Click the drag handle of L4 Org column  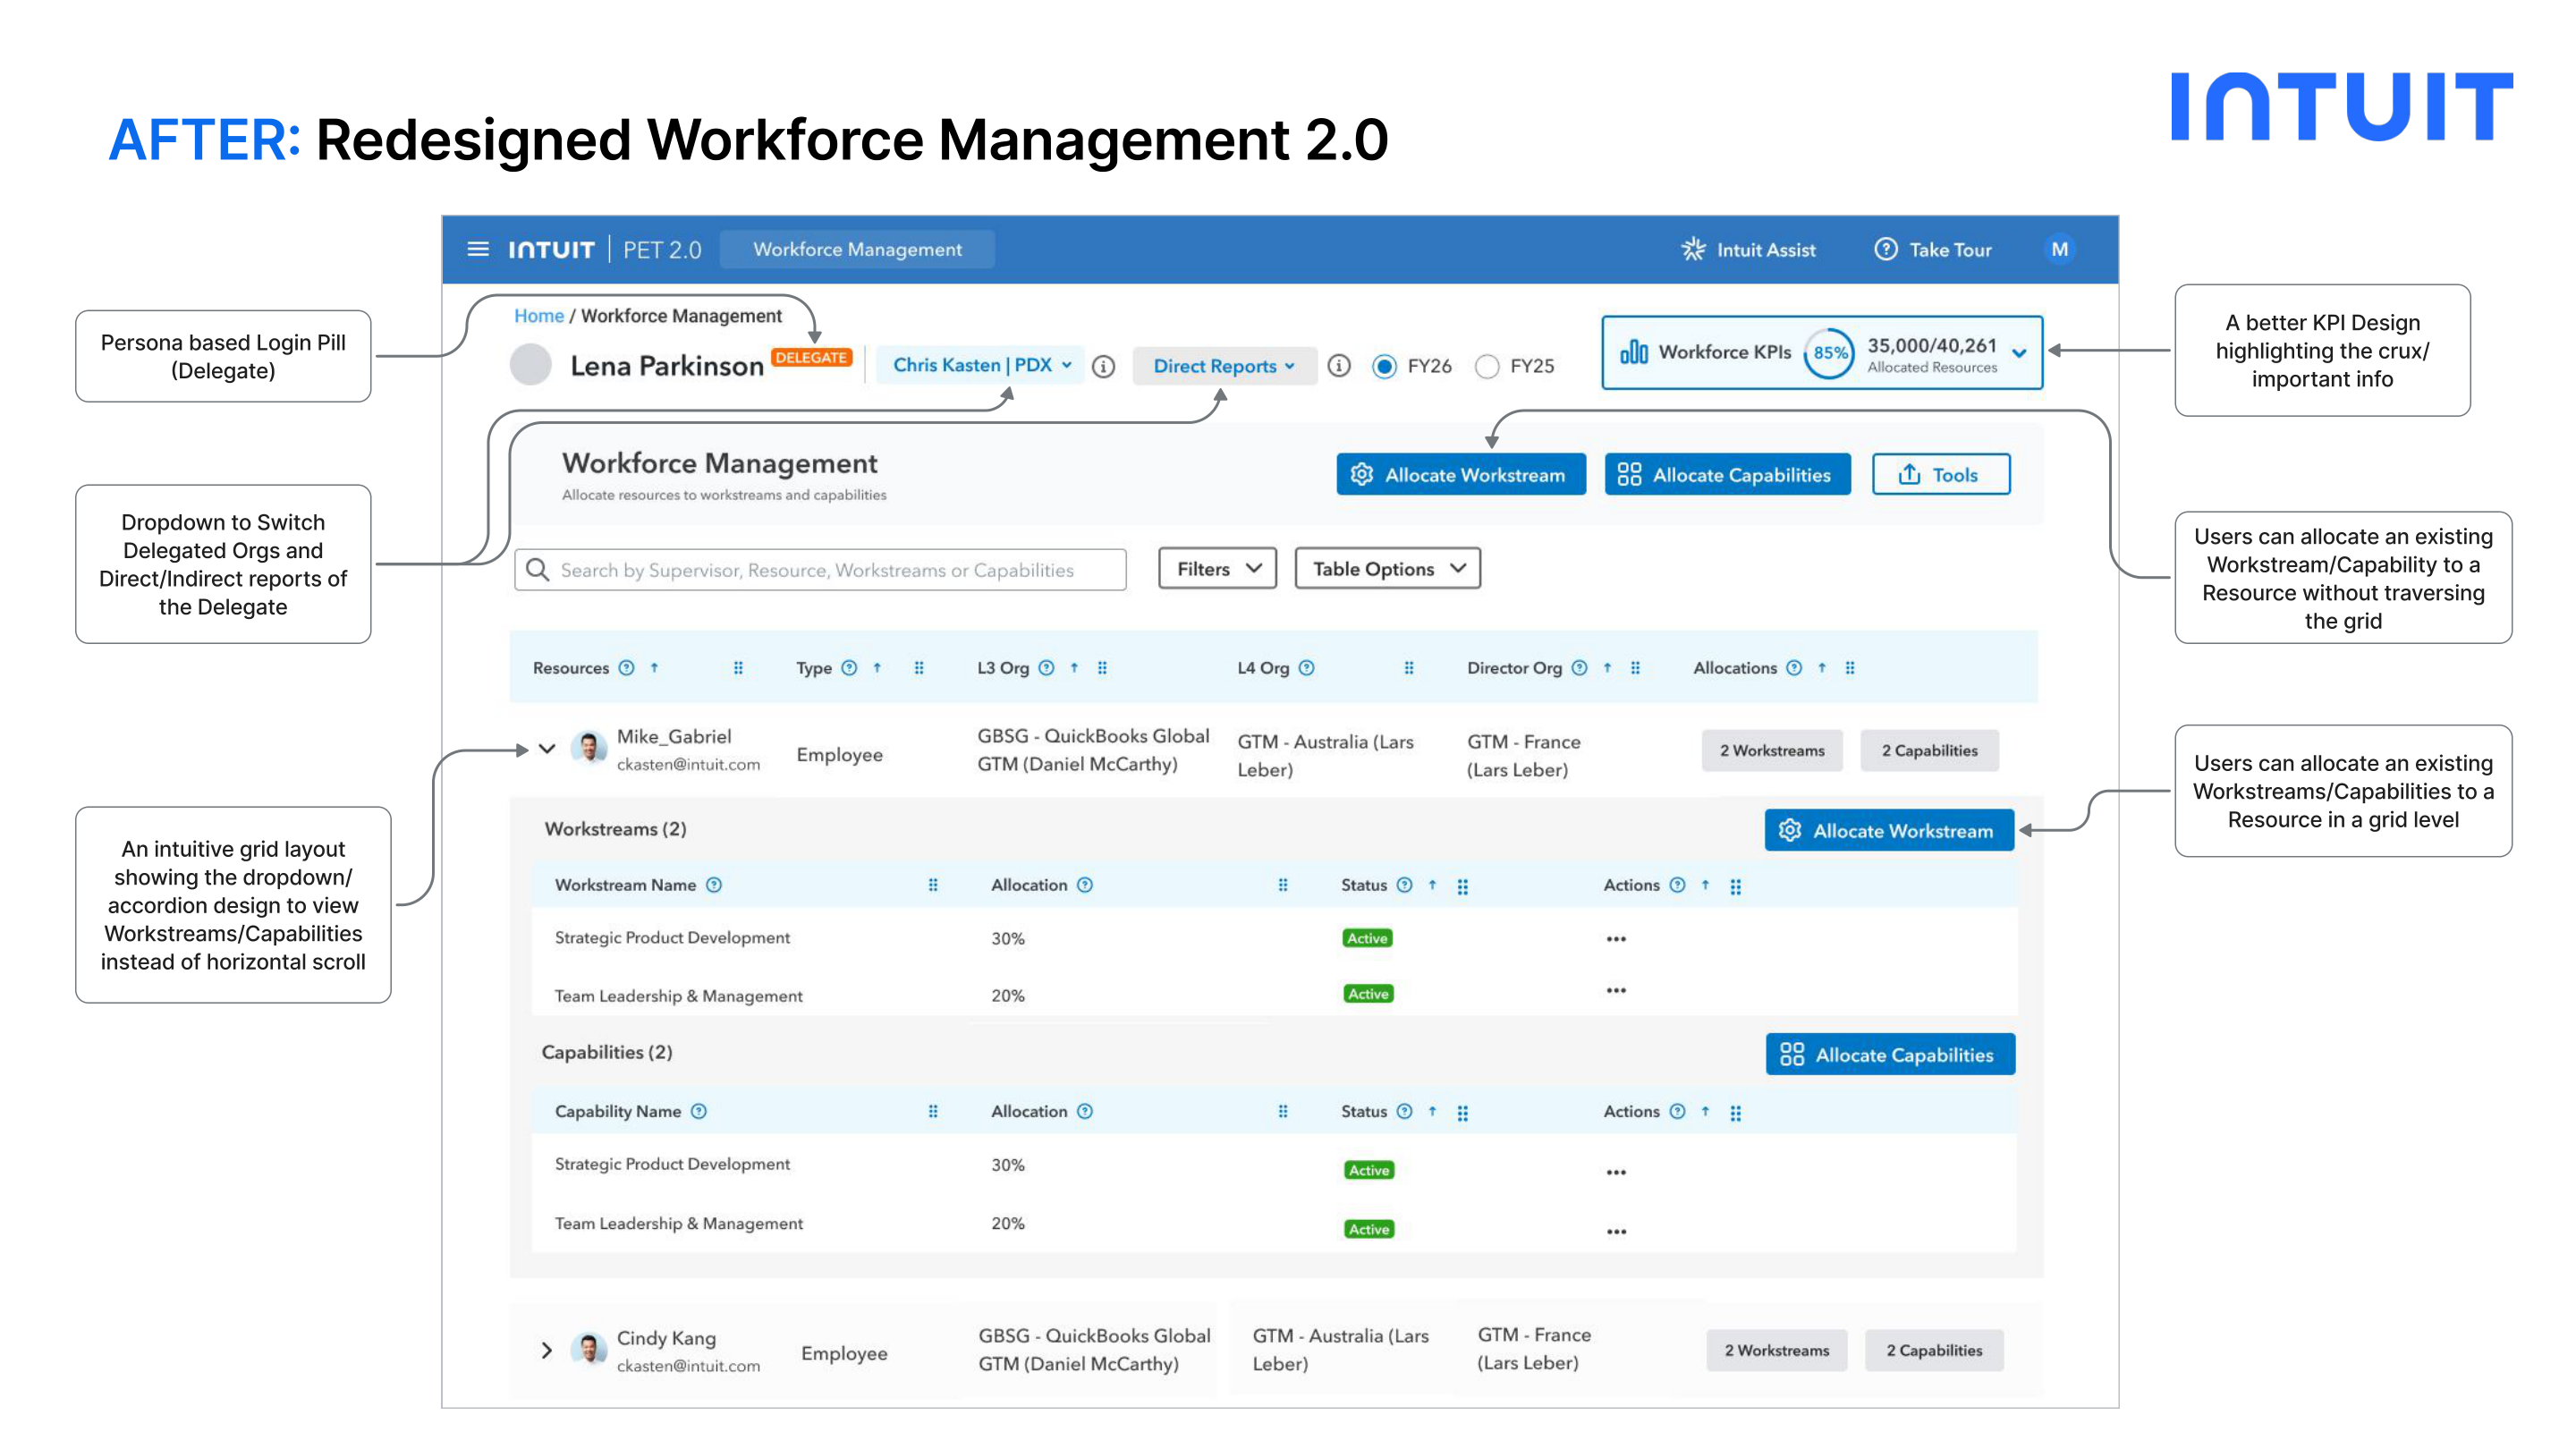[1409, 667]
